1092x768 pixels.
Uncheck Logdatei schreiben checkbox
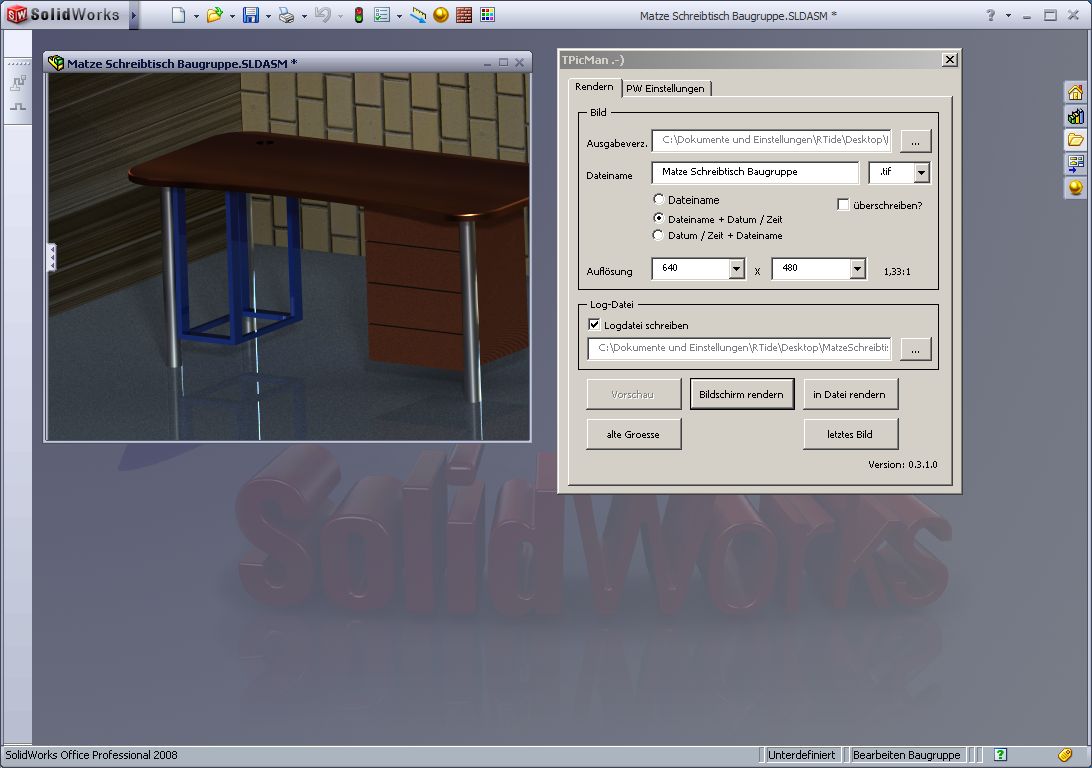pos(594,325)
